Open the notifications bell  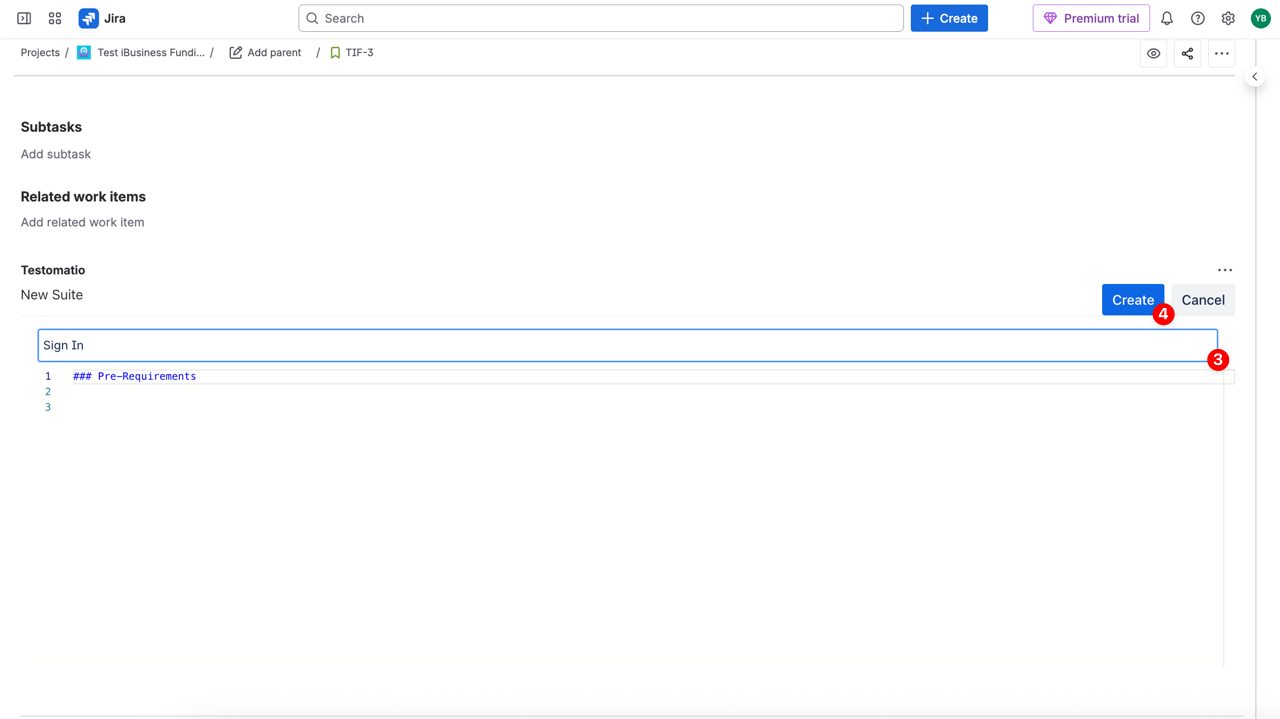(1166, 18)
